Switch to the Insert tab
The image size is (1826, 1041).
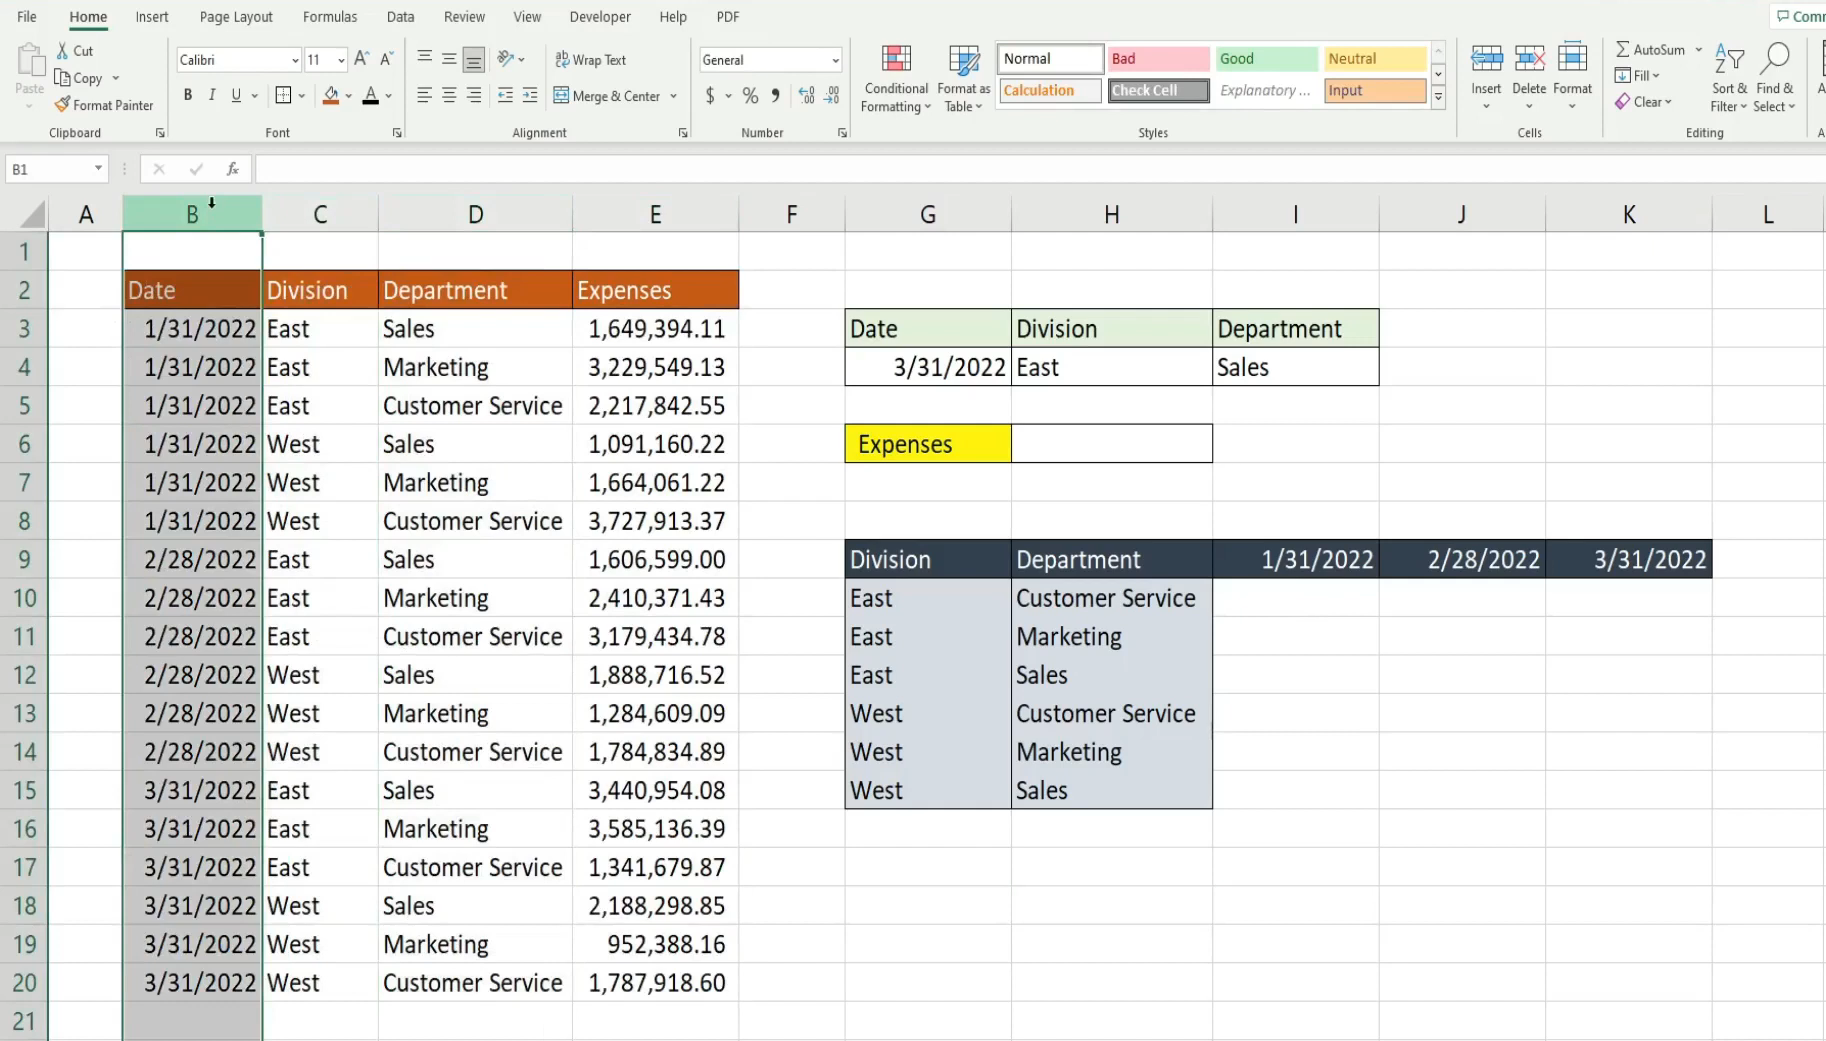[x=152, y=17]
